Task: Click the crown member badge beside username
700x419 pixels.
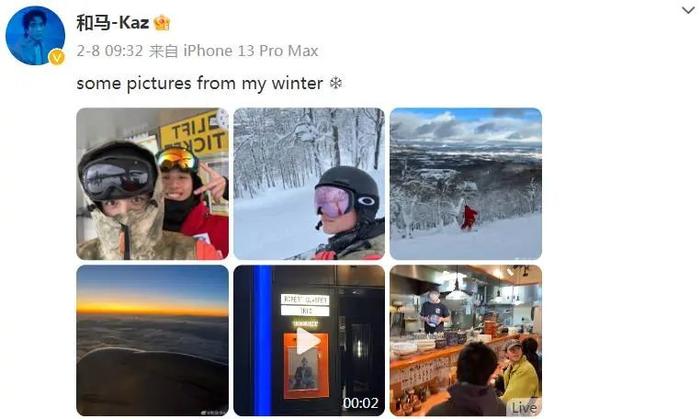Action: click(162, 22)
